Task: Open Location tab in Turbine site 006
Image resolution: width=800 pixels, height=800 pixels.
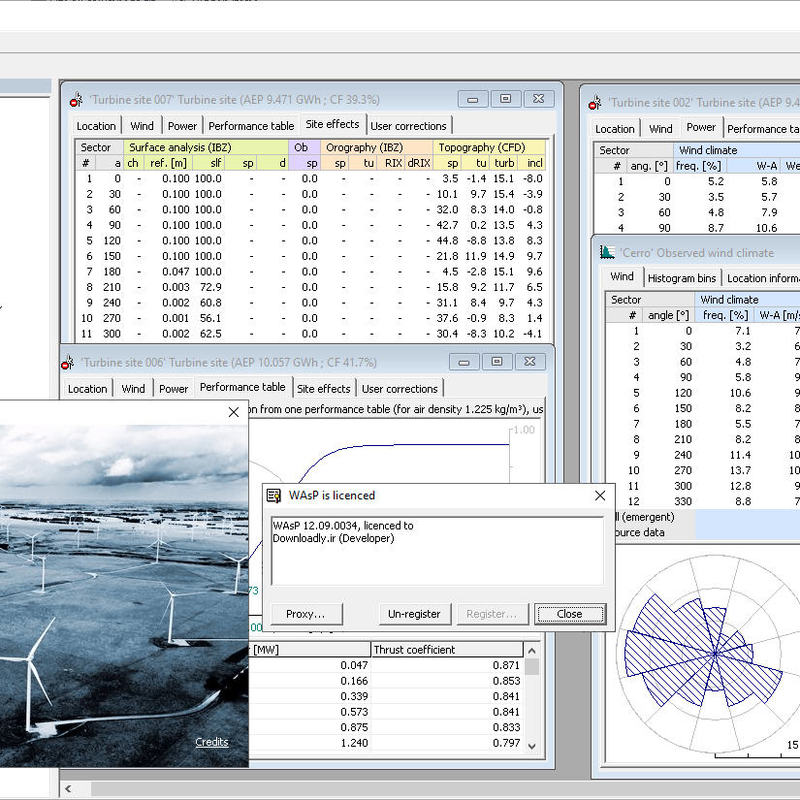Action: [87, 389]
